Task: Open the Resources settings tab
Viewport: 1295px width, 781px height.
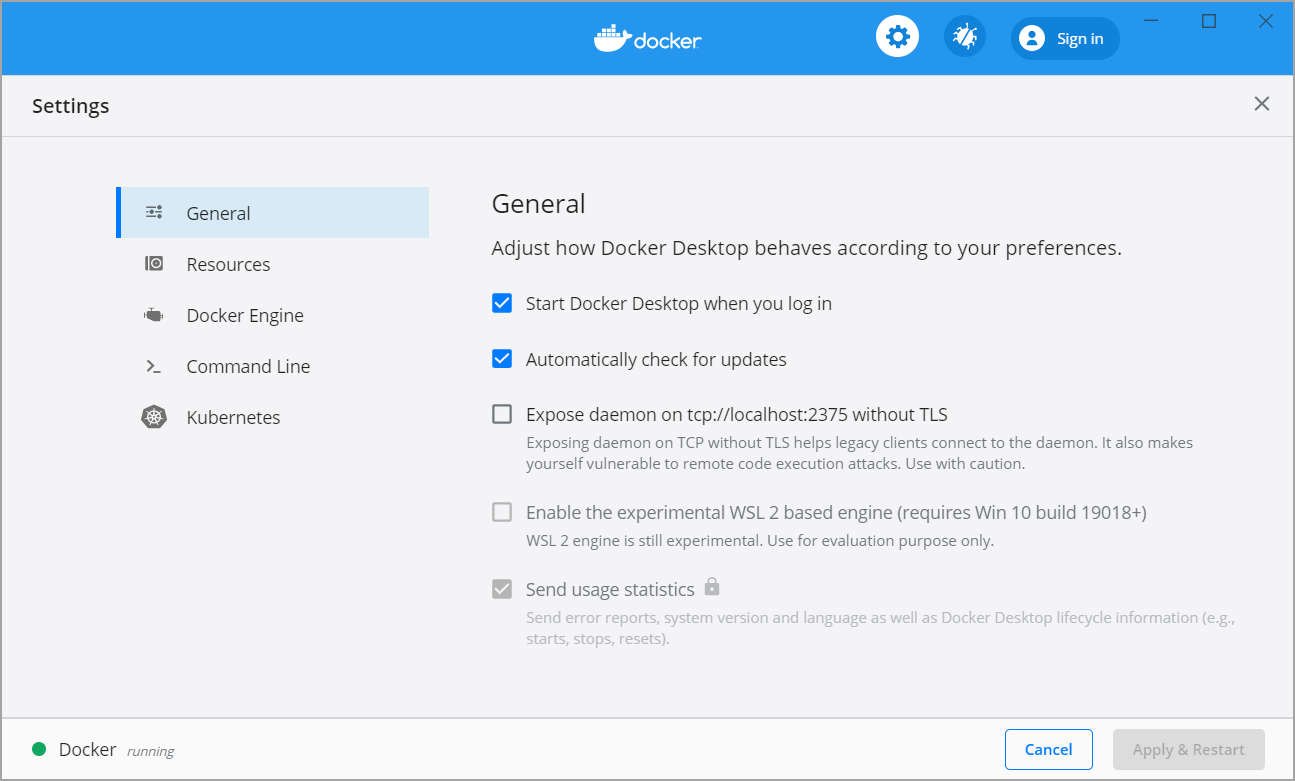Action: [228, 264]
